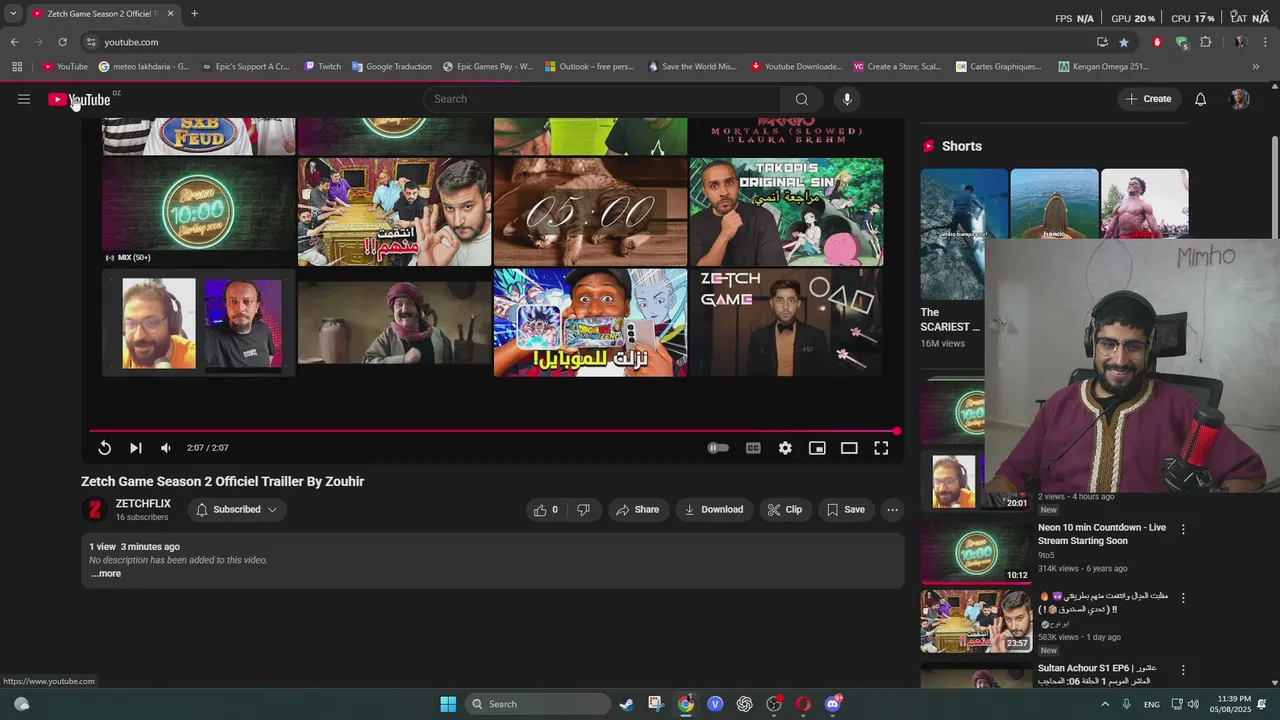Open YouTube notifications bell
1280x720 pixels.
click(x=1200, y=99)
